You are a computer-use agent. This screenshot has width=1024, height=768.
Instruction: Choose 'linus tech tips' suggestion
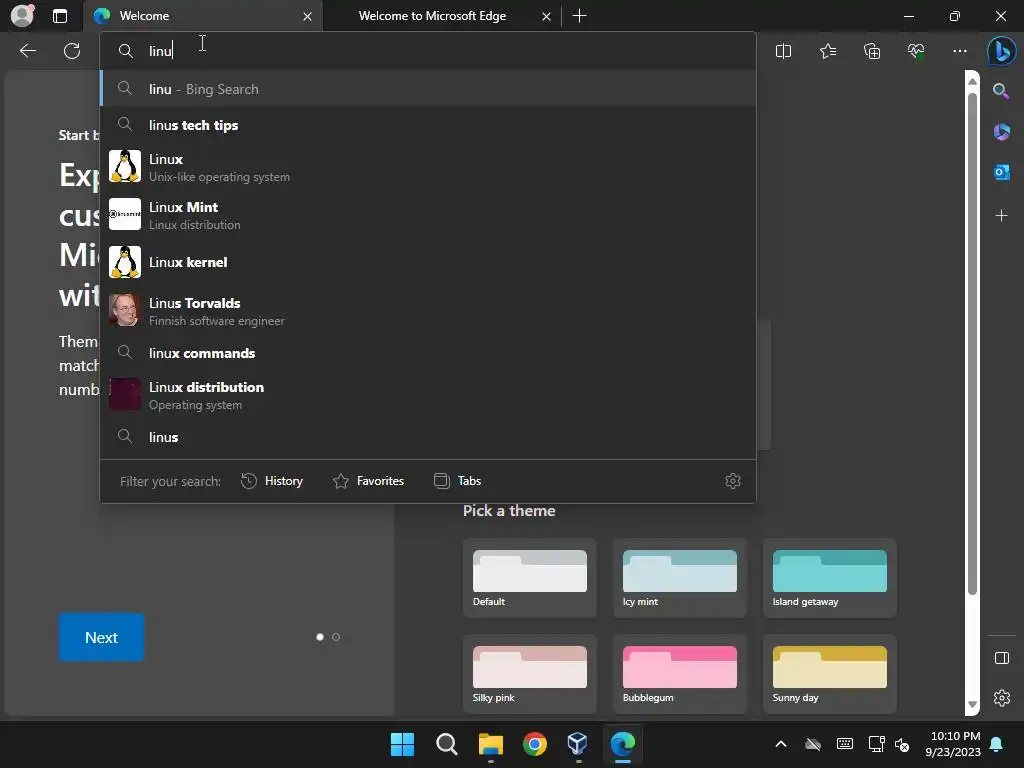click(428, 125)
